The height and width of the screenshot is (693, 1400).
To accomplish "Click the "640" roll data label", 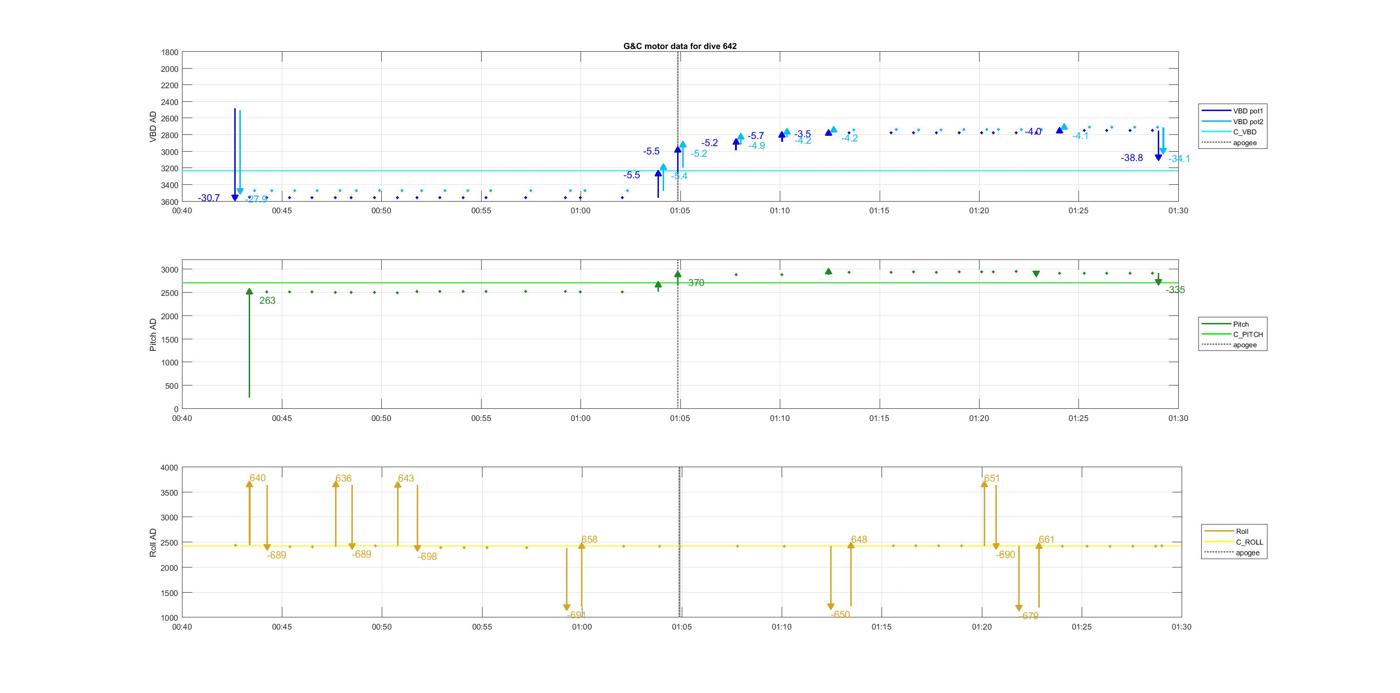I will (x=258, y=478).
